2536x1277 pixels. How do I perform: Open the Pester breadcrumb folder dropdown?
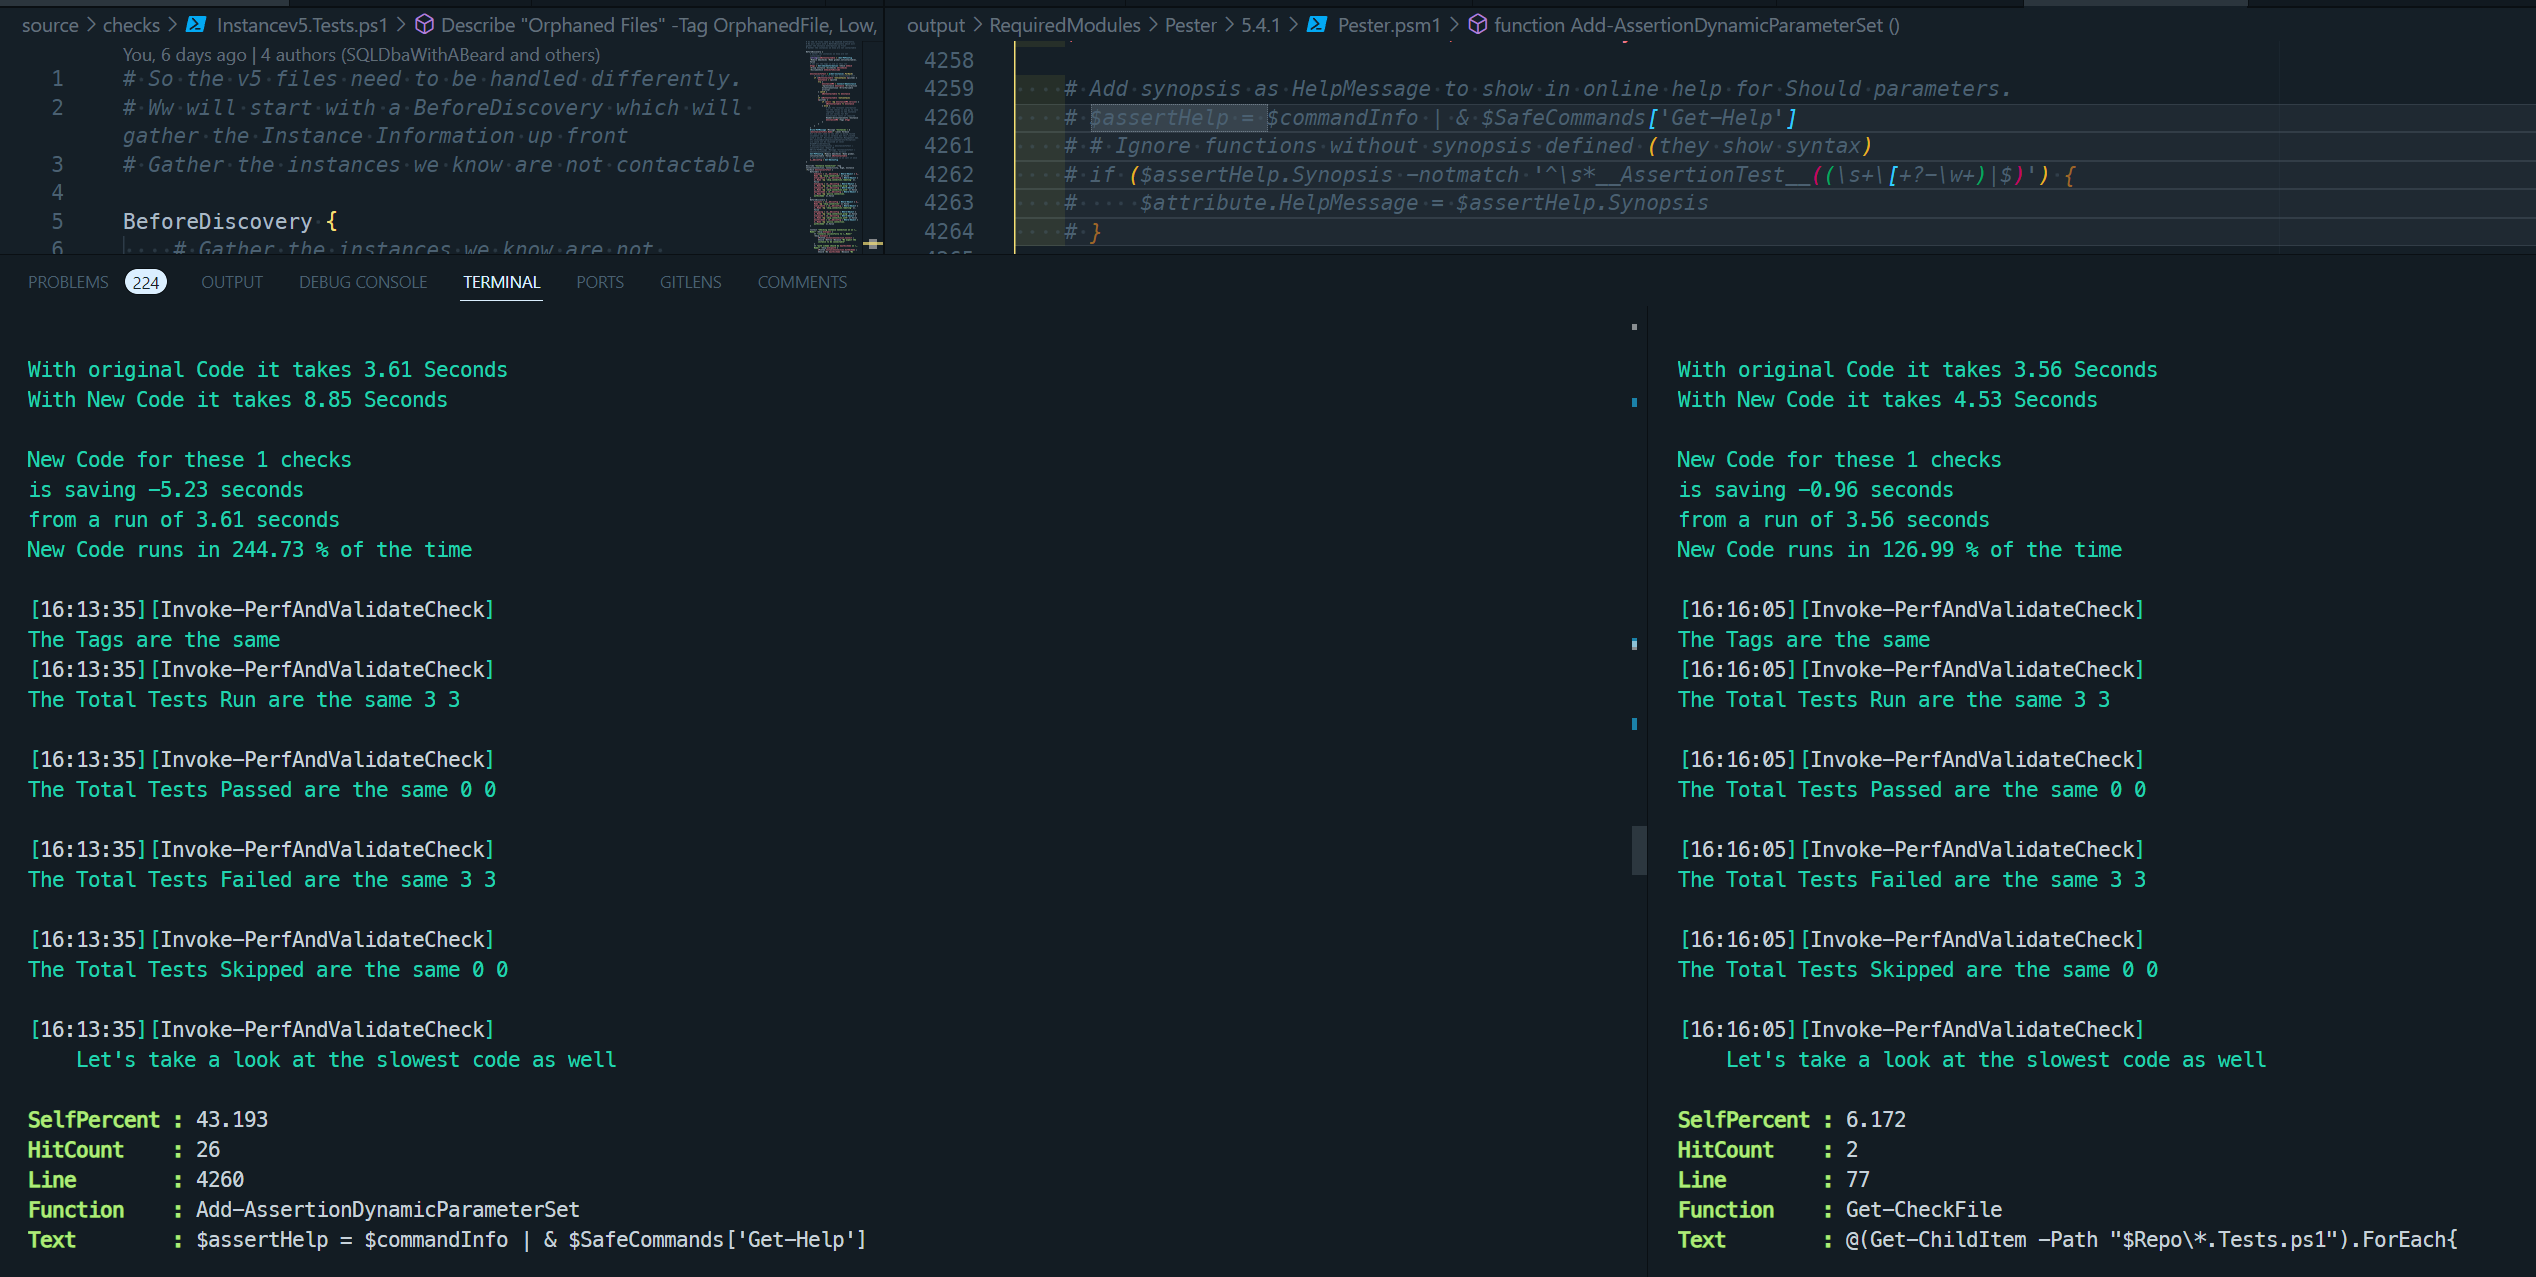(1190, 25)
